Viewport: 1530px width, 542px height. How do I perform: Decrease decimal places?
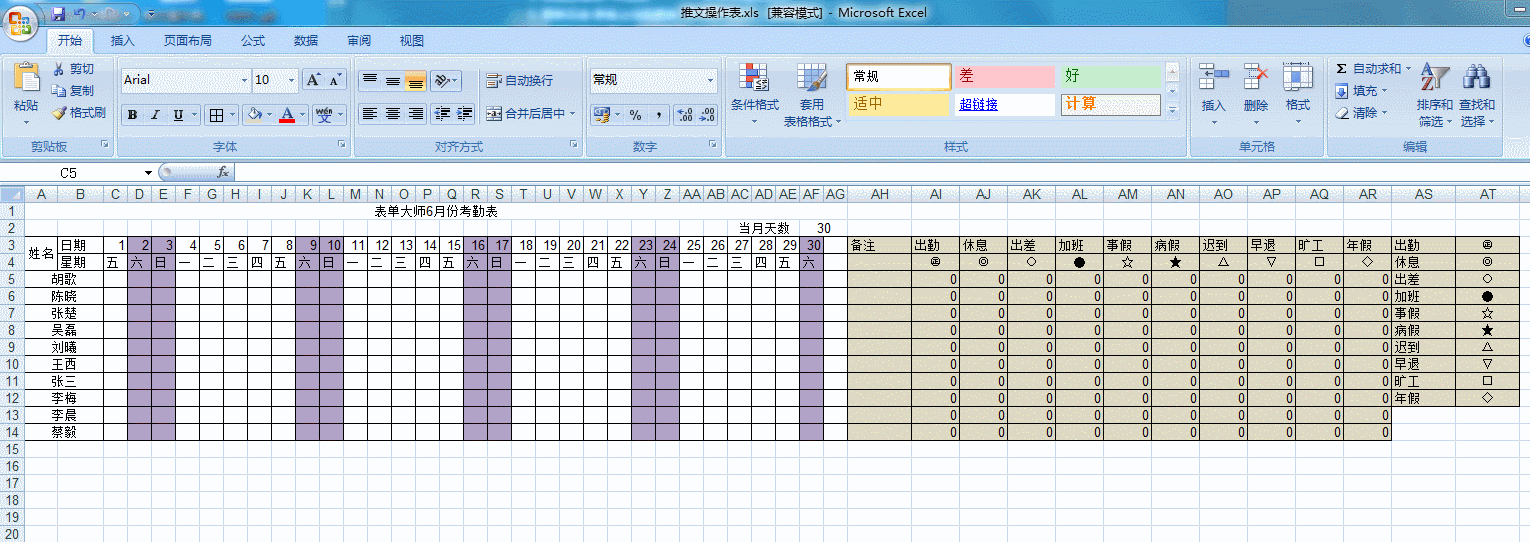[x=707, y=115]
